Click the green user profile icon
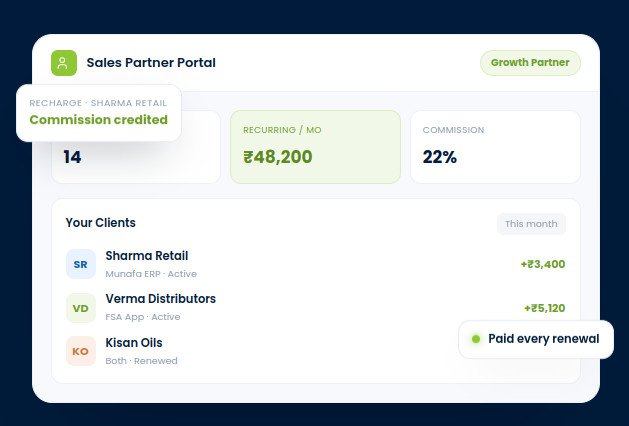629x426 pixels. coord(64,63)
